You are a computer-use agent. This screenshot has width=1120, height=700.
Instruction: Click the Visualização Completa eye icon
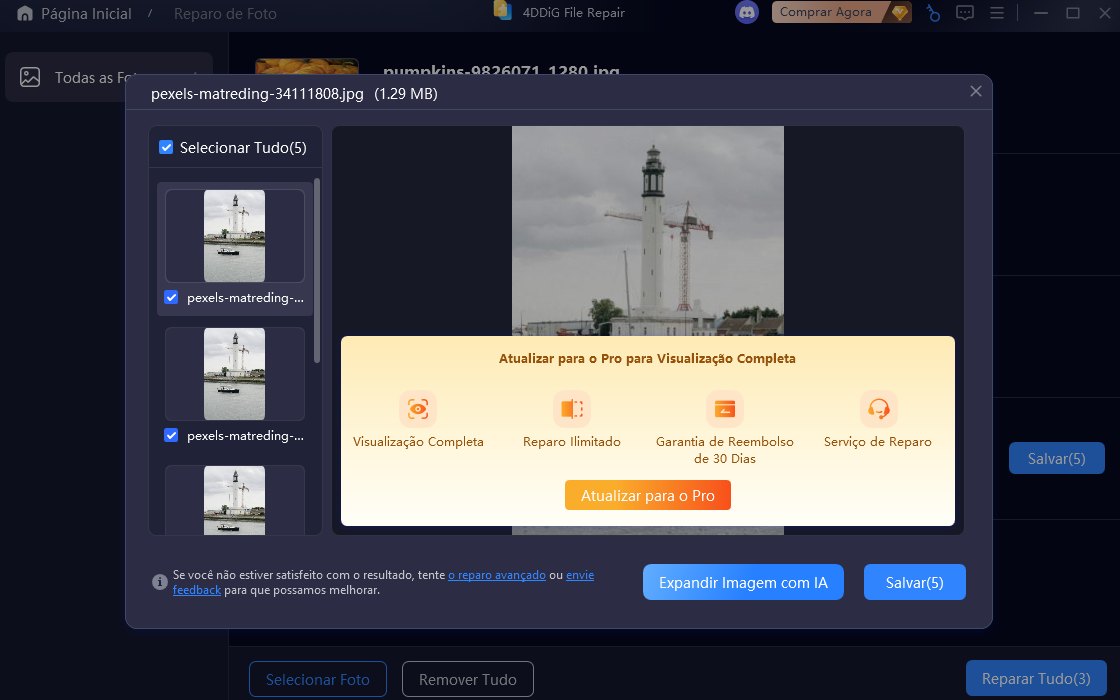418,409
